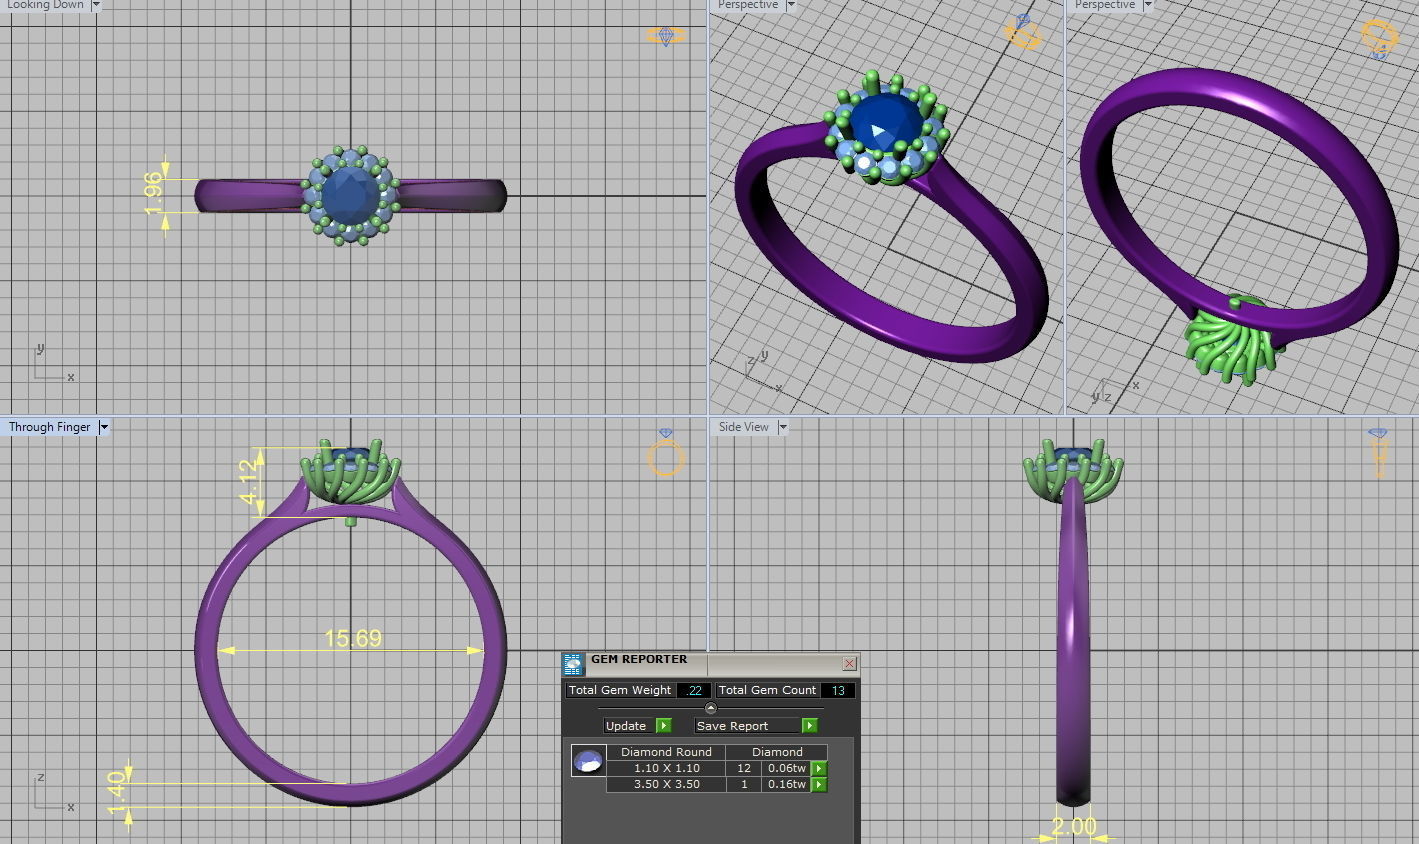1419x844 pixels.
Task: Close the Gem Reporter panel
Action: click(x=849, y=663)
